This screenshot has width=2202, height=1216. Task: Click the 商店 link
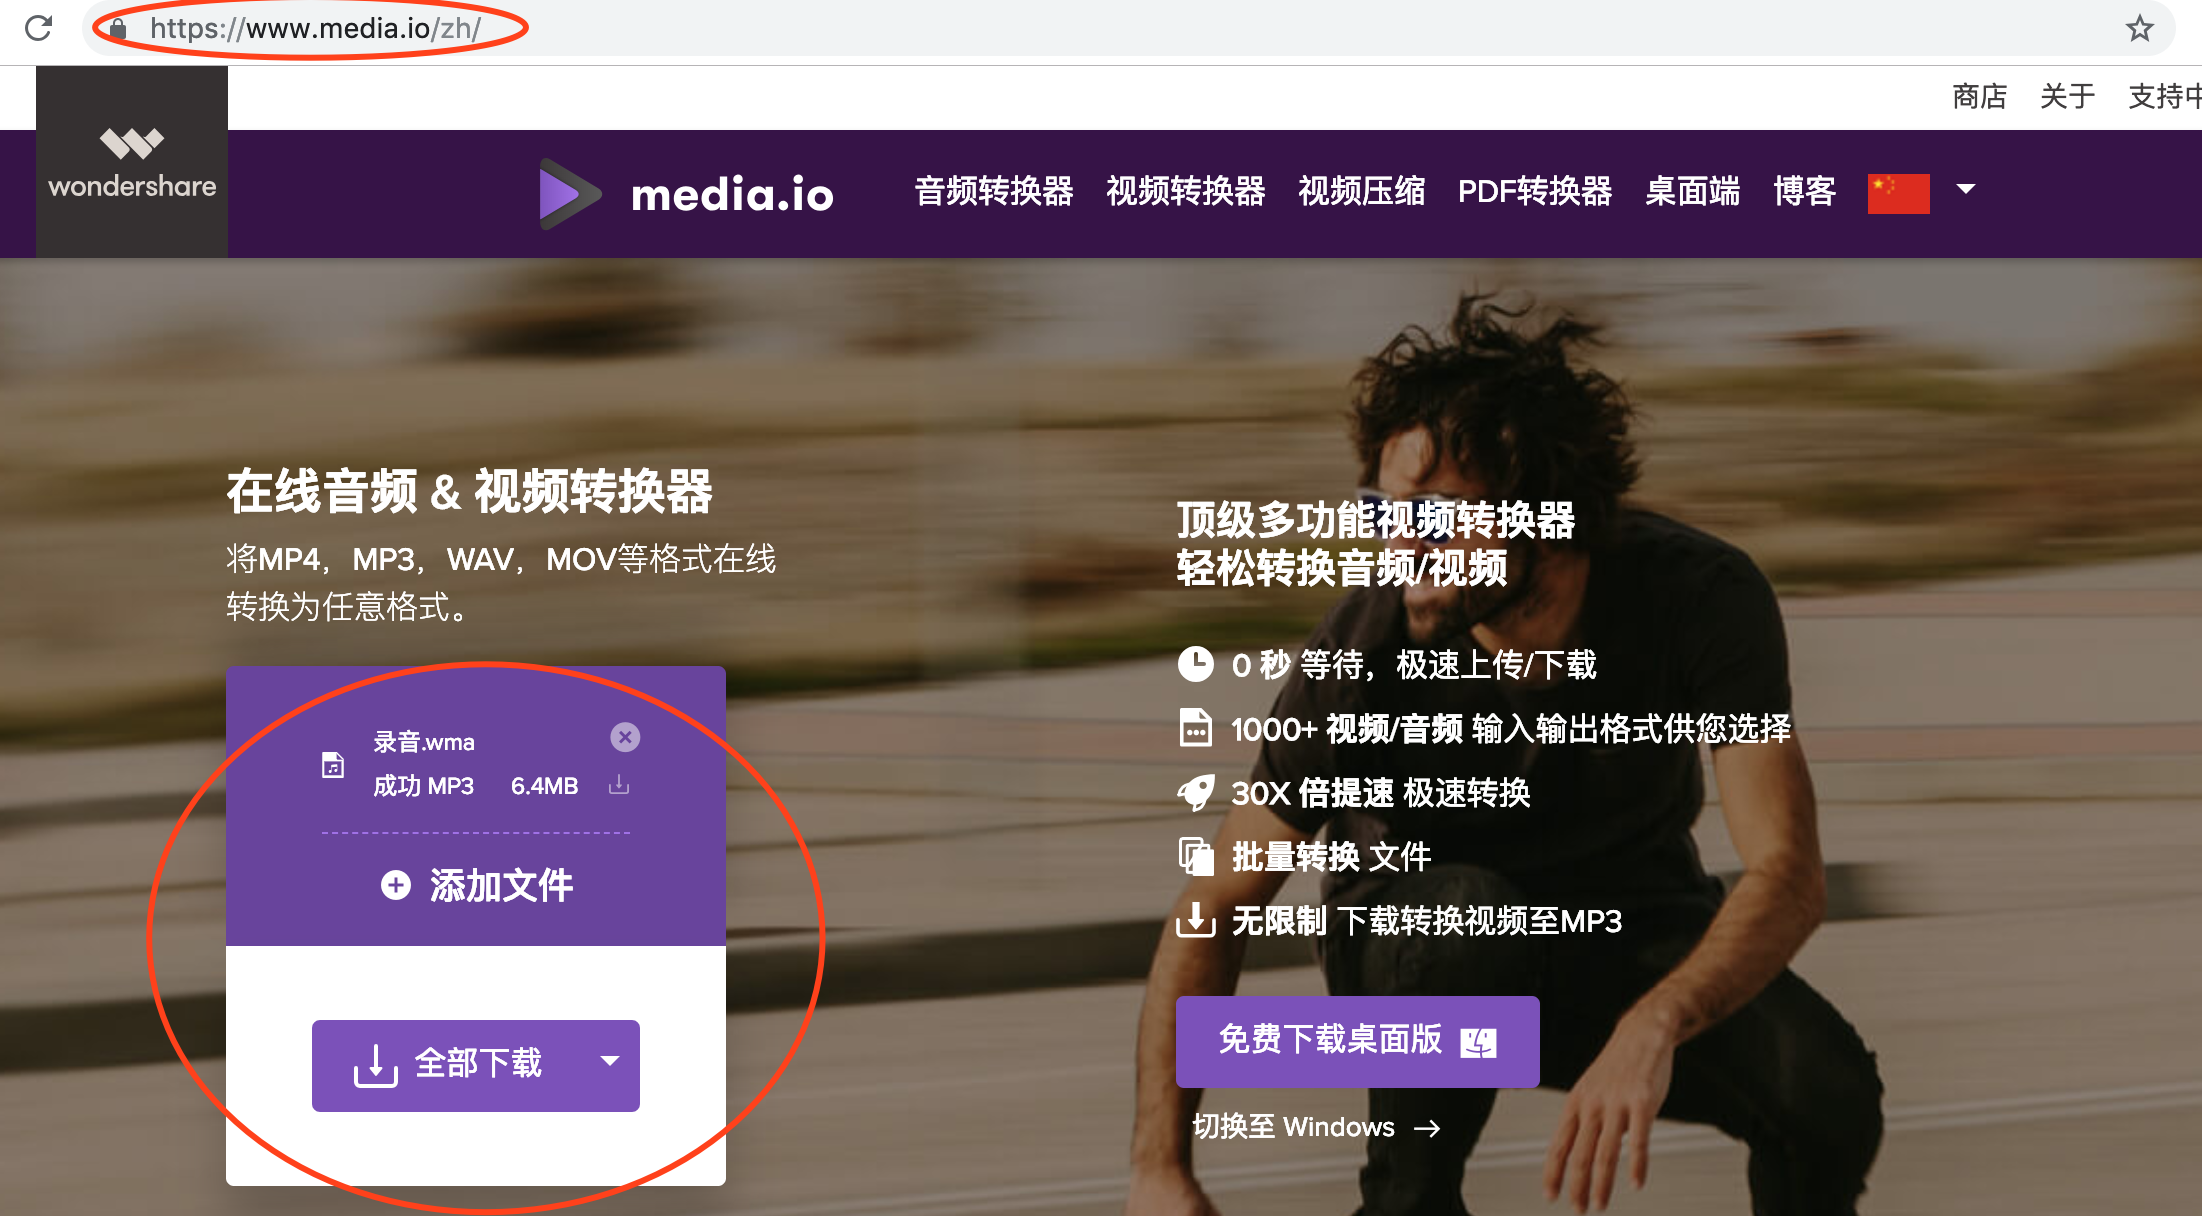coord(1979,97)
